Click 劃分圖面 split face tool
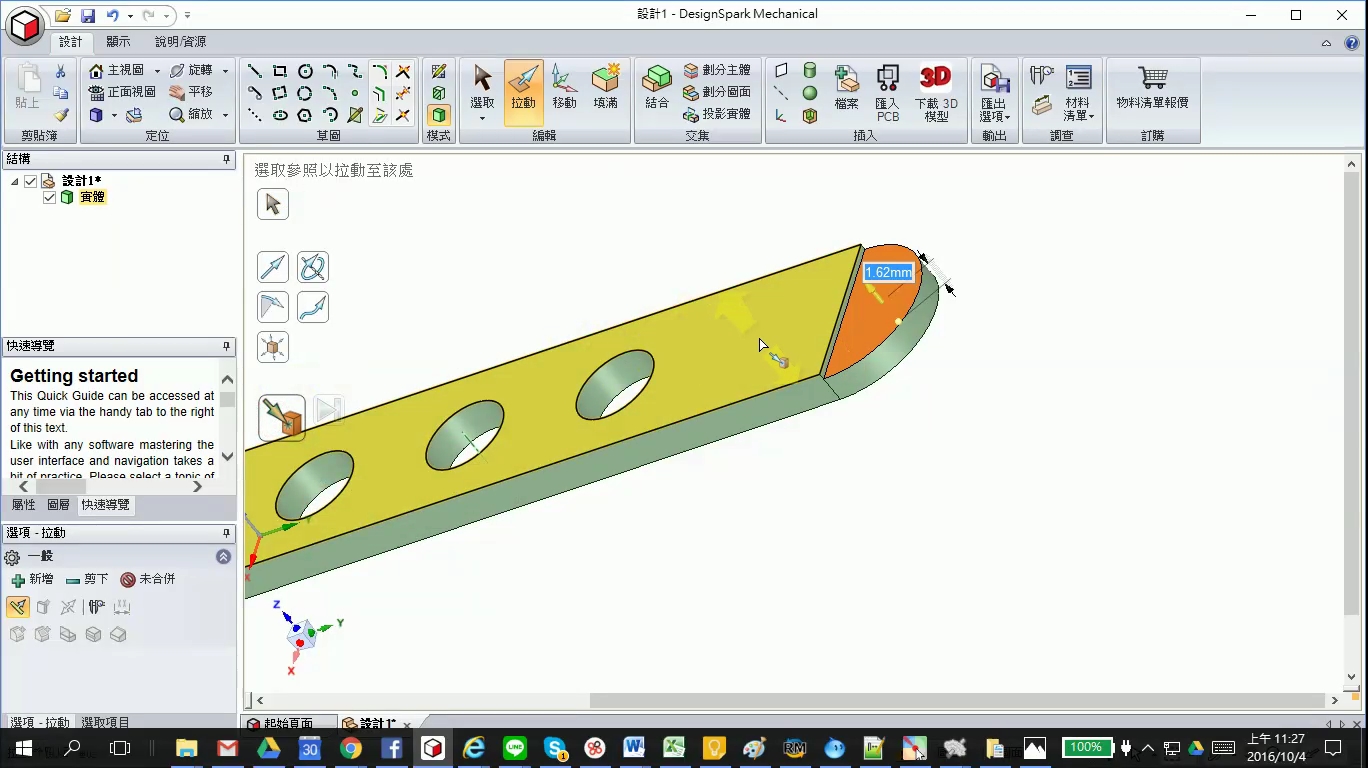The width and height of the screenshot is (1368, 768). click(716, 92)
